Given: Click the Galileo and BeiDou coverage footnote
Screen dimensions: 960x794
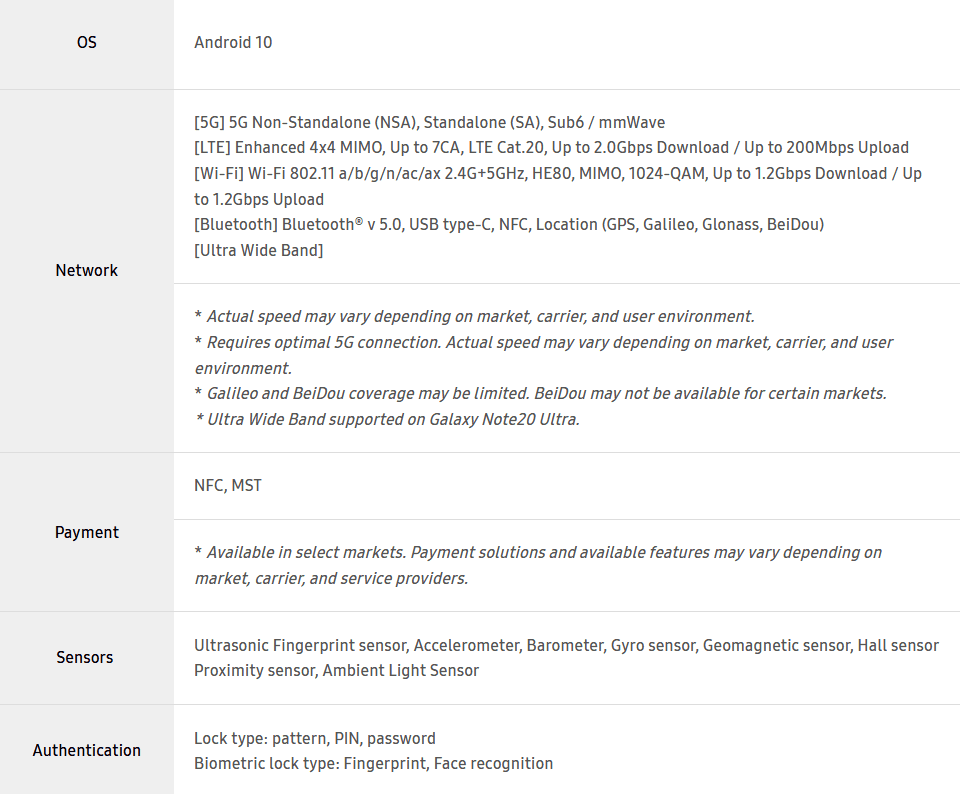Looking at the screenshot, I should coord(540,393).
